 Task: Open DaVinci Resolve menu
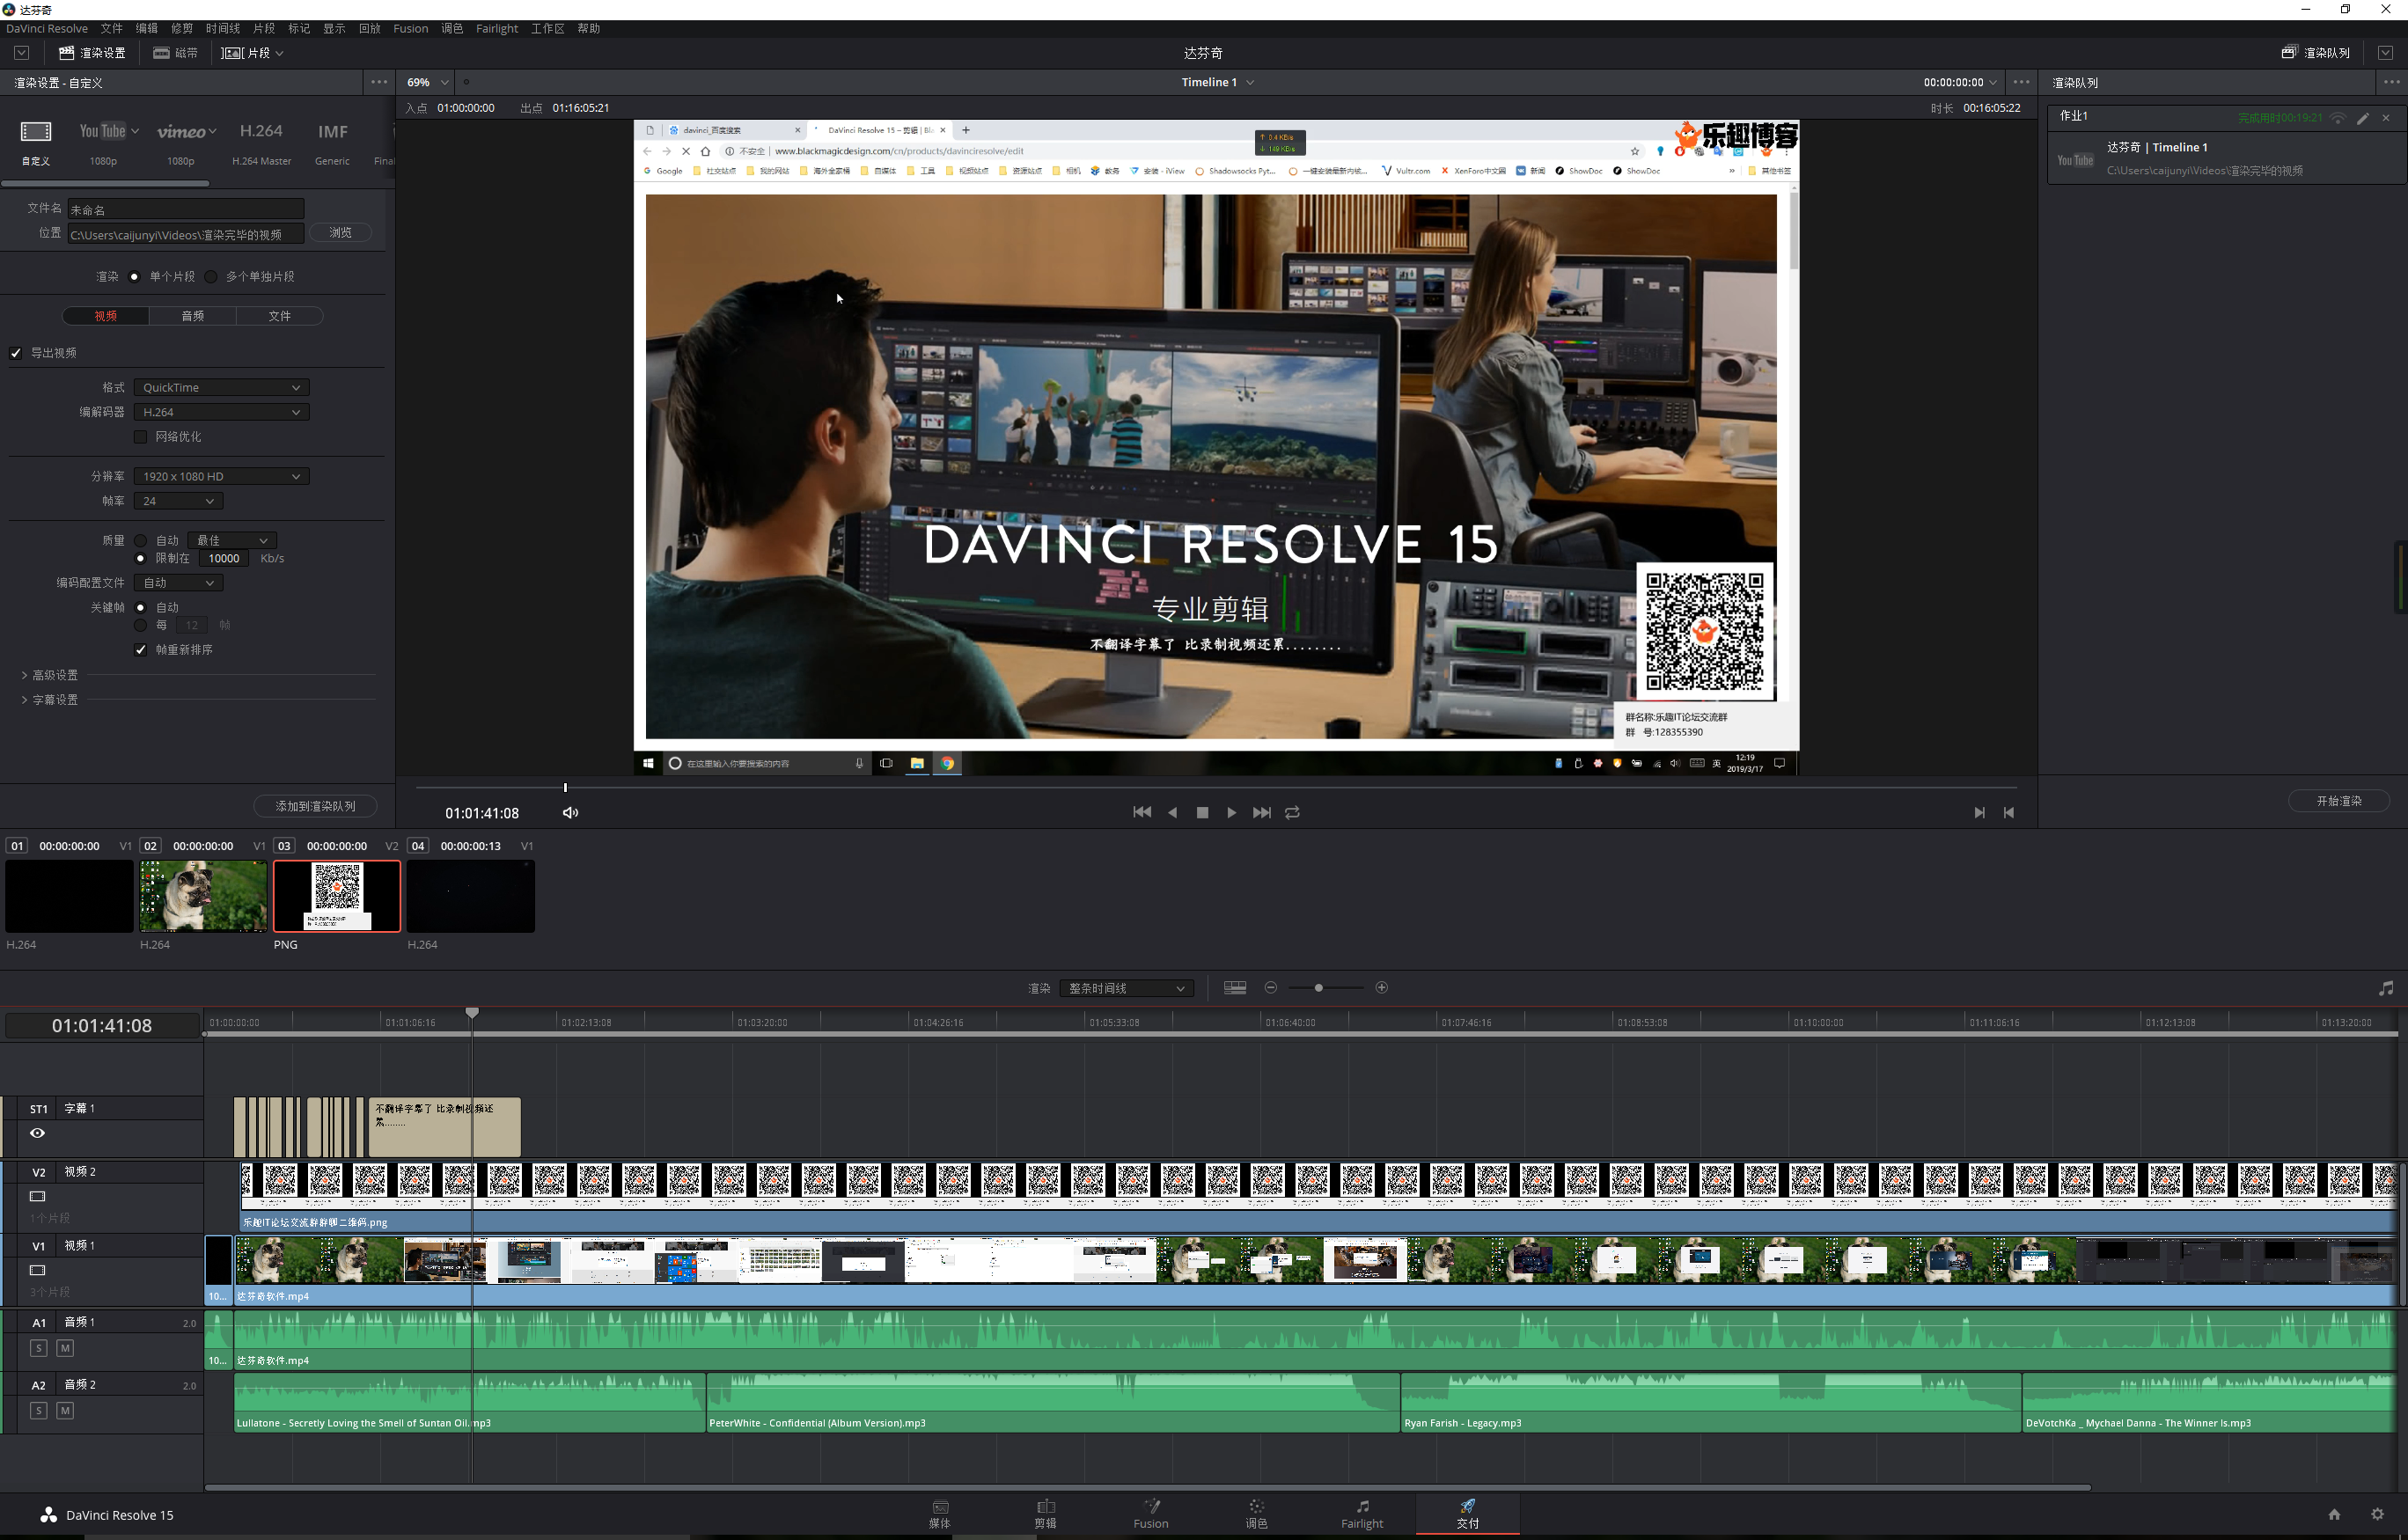tap(47, 28)
